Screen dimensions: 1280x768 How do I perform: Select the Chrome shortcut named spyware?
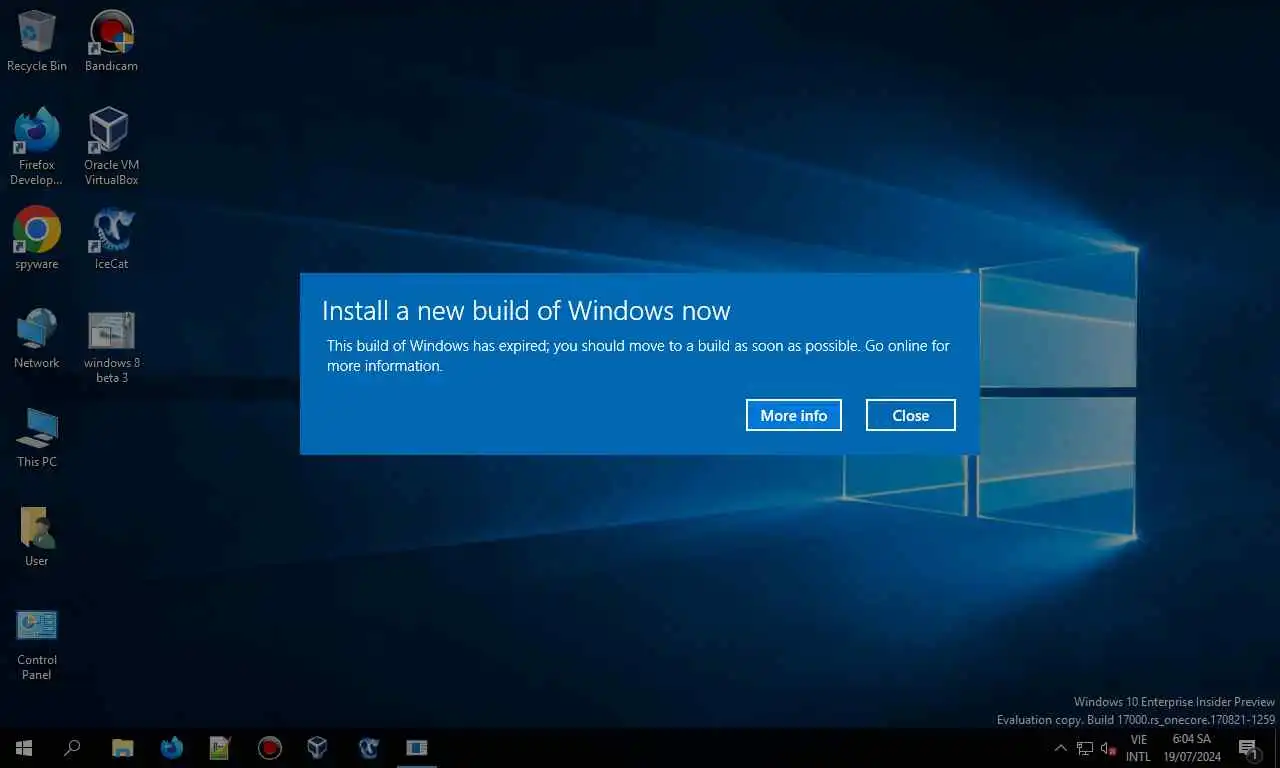(x=37, y=238)
